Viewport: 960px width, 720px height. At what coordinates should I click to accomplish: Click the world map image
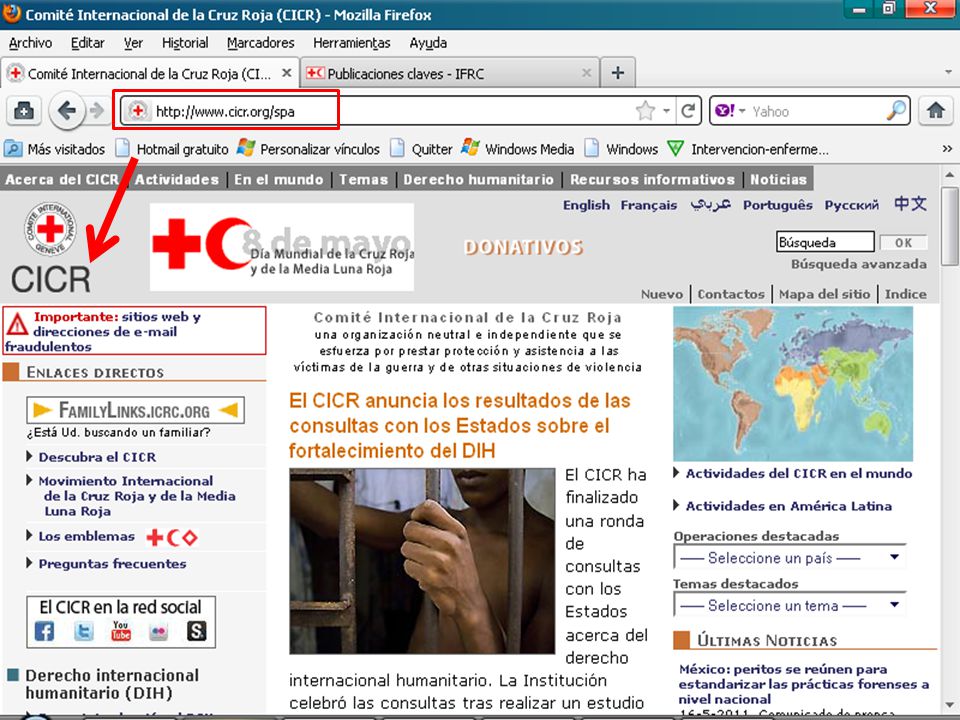pyautogui.click(x=793, y=384)
